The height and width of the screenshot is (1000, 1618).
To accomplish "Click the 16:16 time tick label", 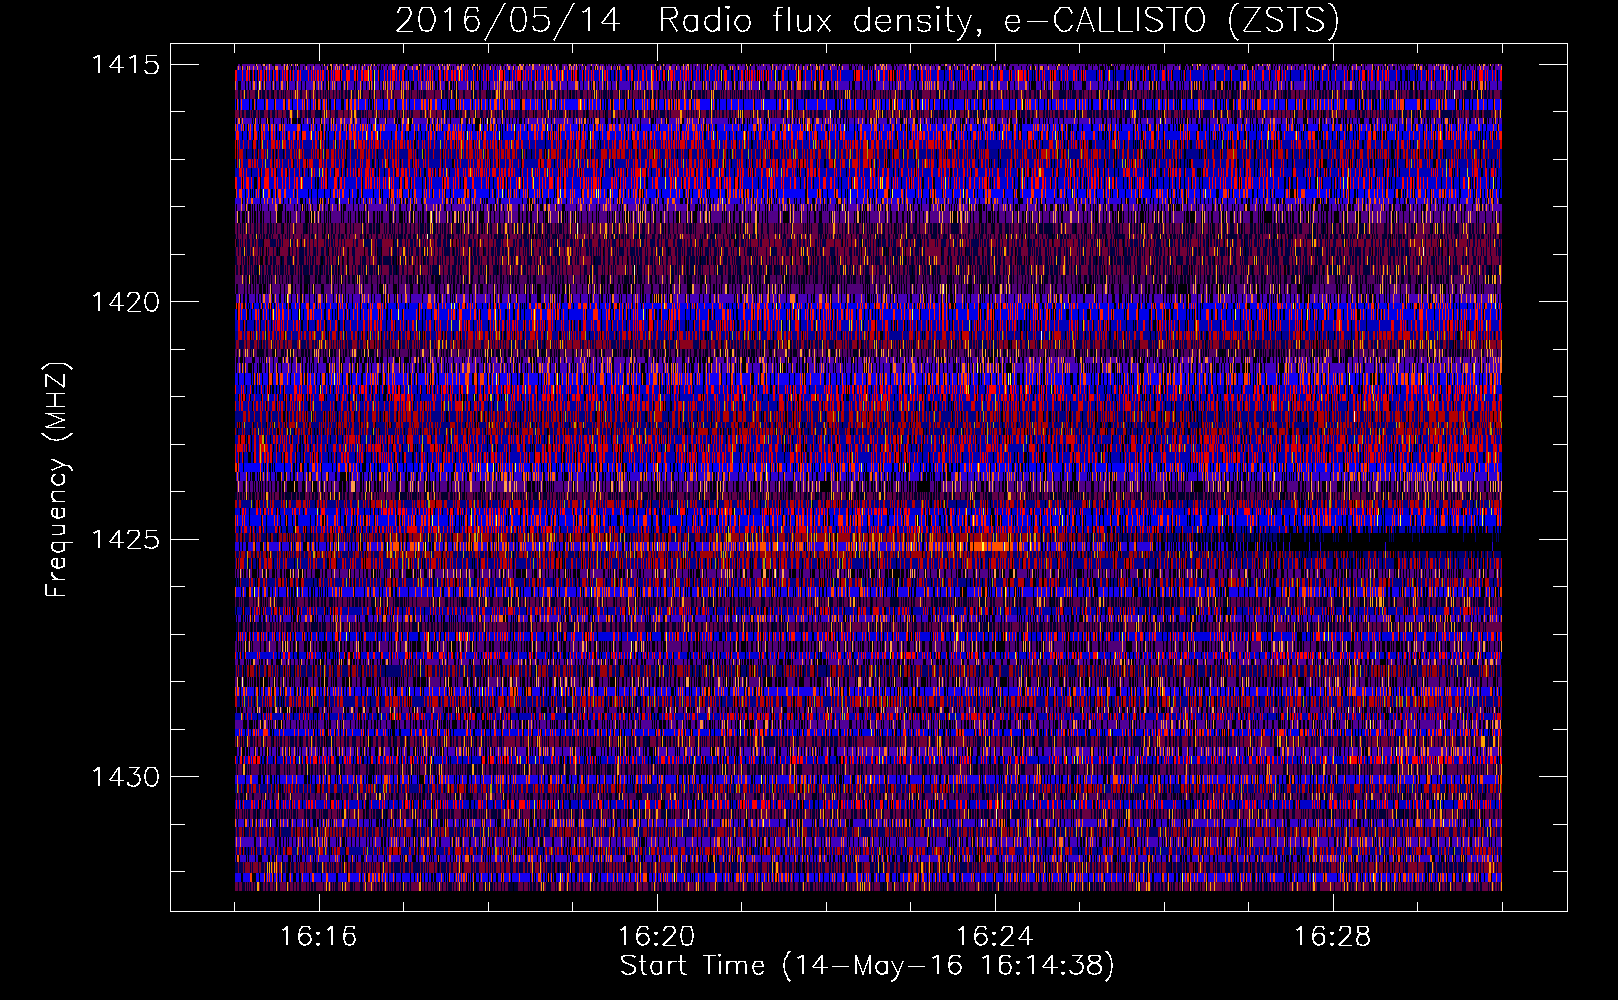I will click(319, 937).
